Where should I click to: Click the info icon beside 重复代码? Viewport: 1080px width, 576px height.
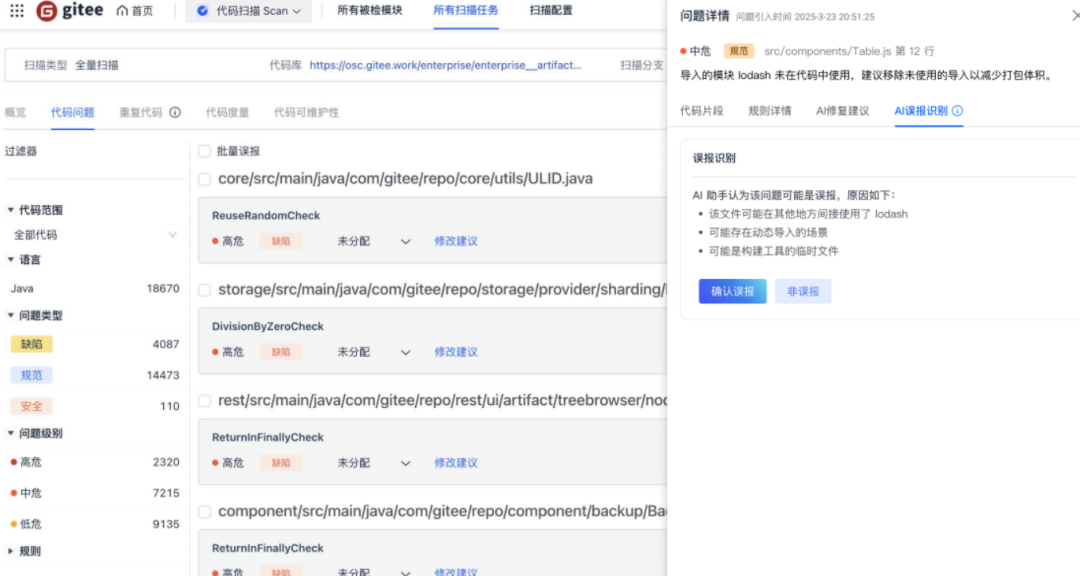(x=175, y=113)
